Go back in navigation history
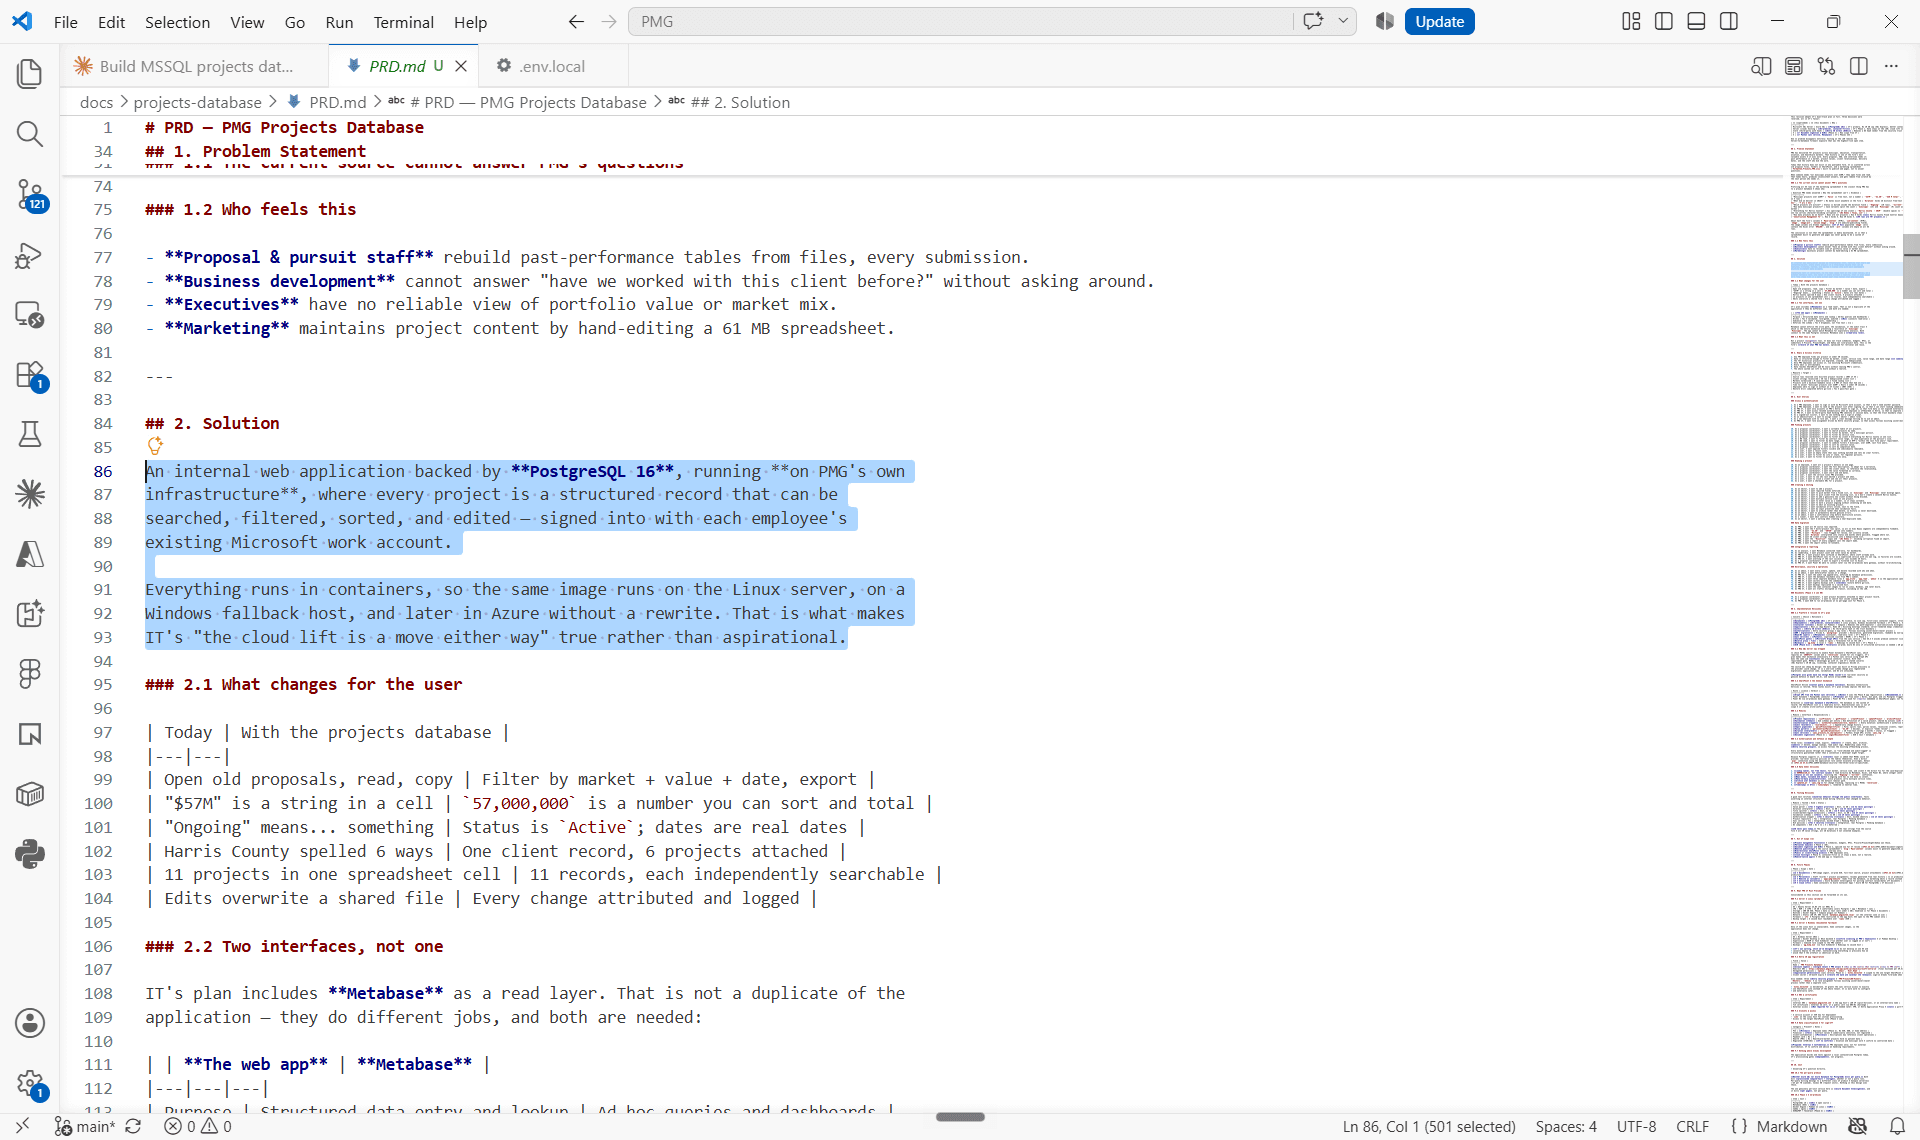The image size is (1920, 1140). 576,21
